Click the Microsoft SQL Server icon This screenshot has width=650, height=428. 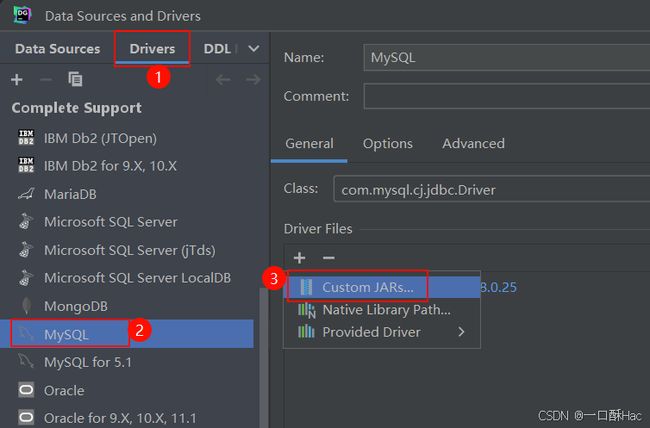point(26,221)
